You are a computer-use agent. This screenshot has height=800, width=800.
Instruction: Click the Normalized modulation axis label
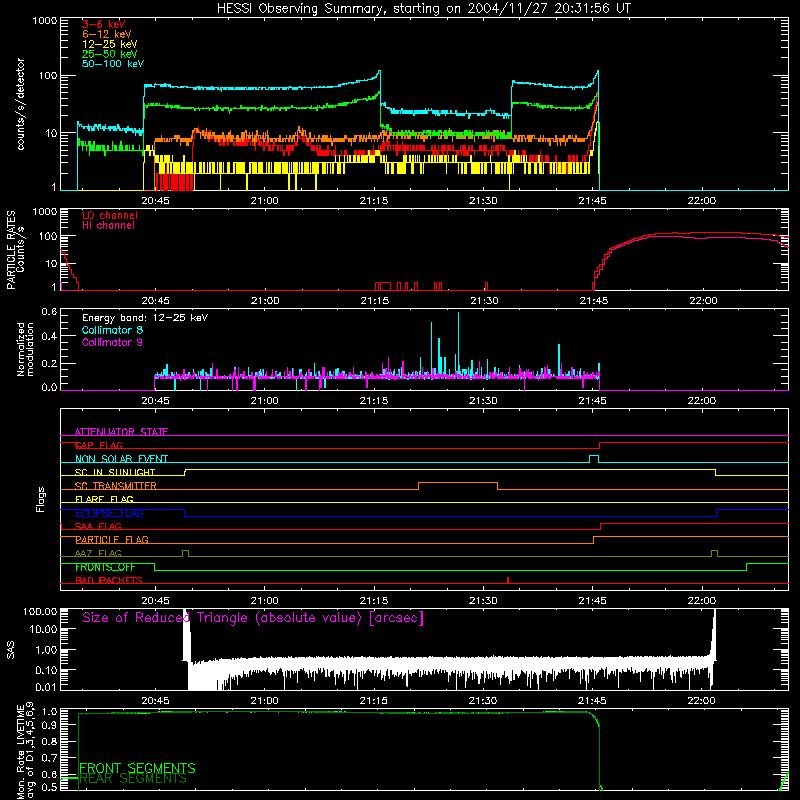coord(25,349)
